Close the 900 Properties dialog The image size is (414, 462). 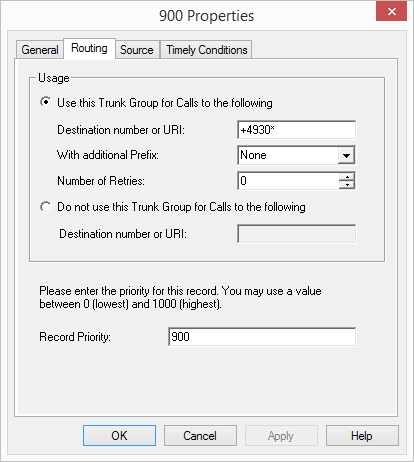point(391,11)
